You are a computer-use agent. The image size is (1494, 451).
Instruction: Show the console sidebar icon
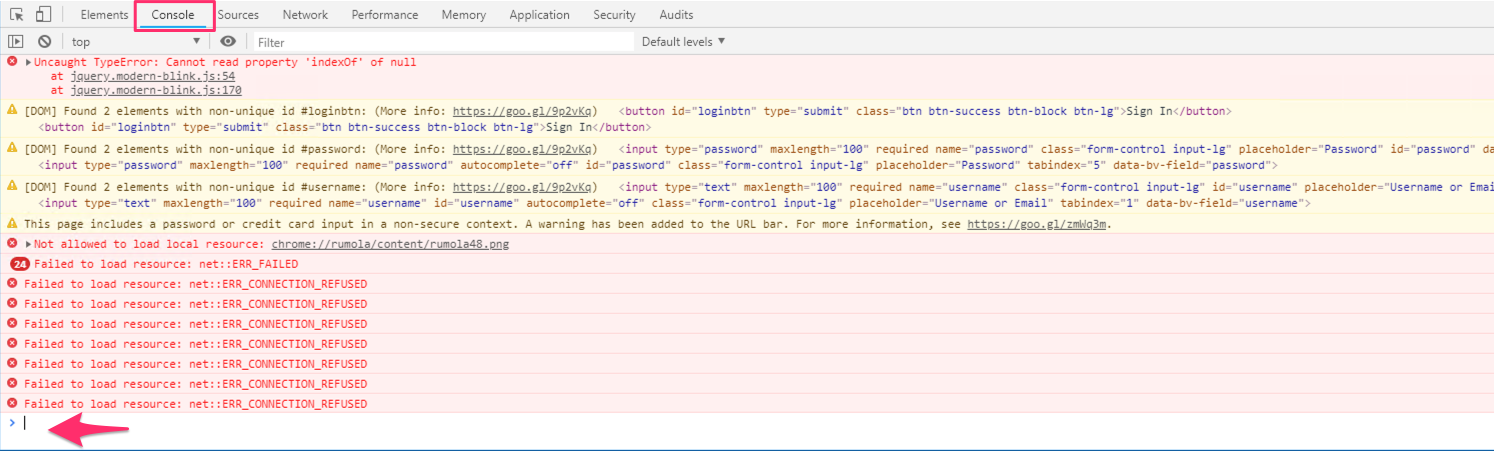(15, 42)
